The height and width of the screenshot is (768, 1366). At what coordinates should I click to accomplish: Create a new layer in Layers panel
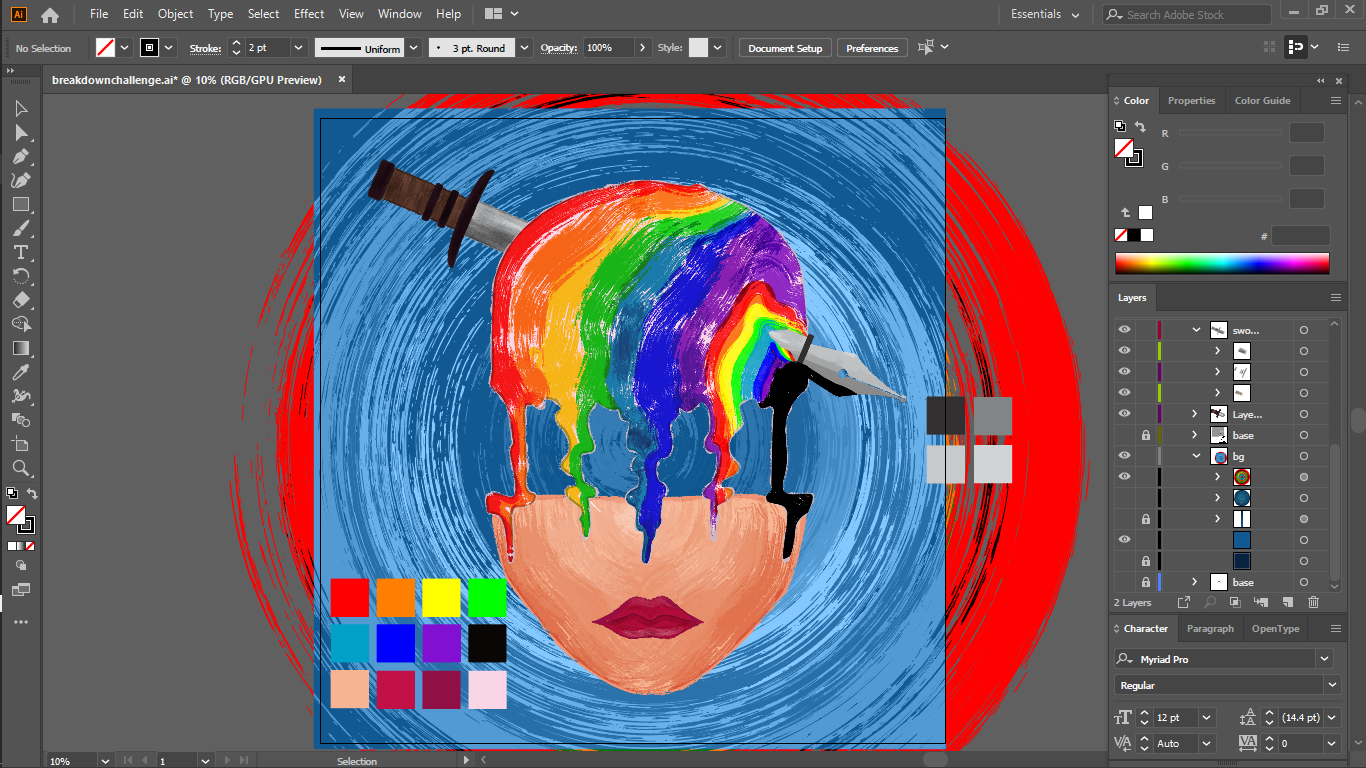click(1287, 602)
